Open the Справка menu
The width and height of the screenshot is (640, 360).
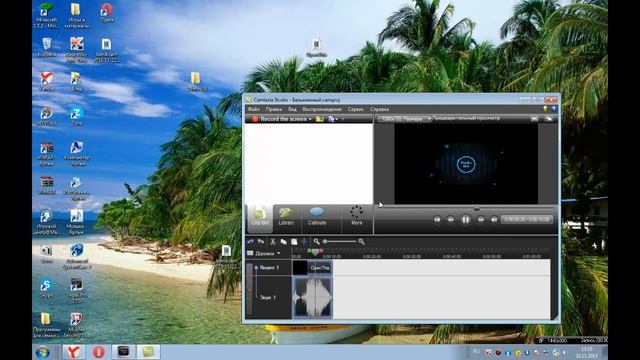(x=379, y=109)
